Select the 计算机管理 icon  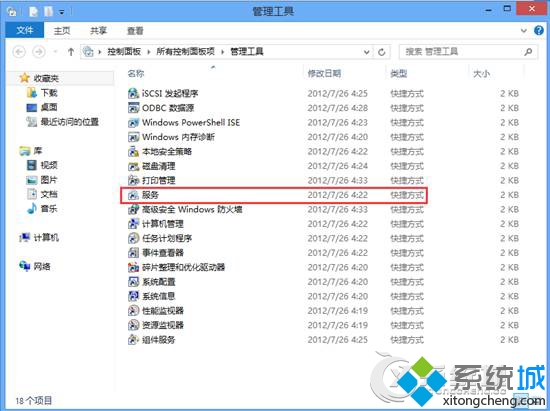pos(133,224)
